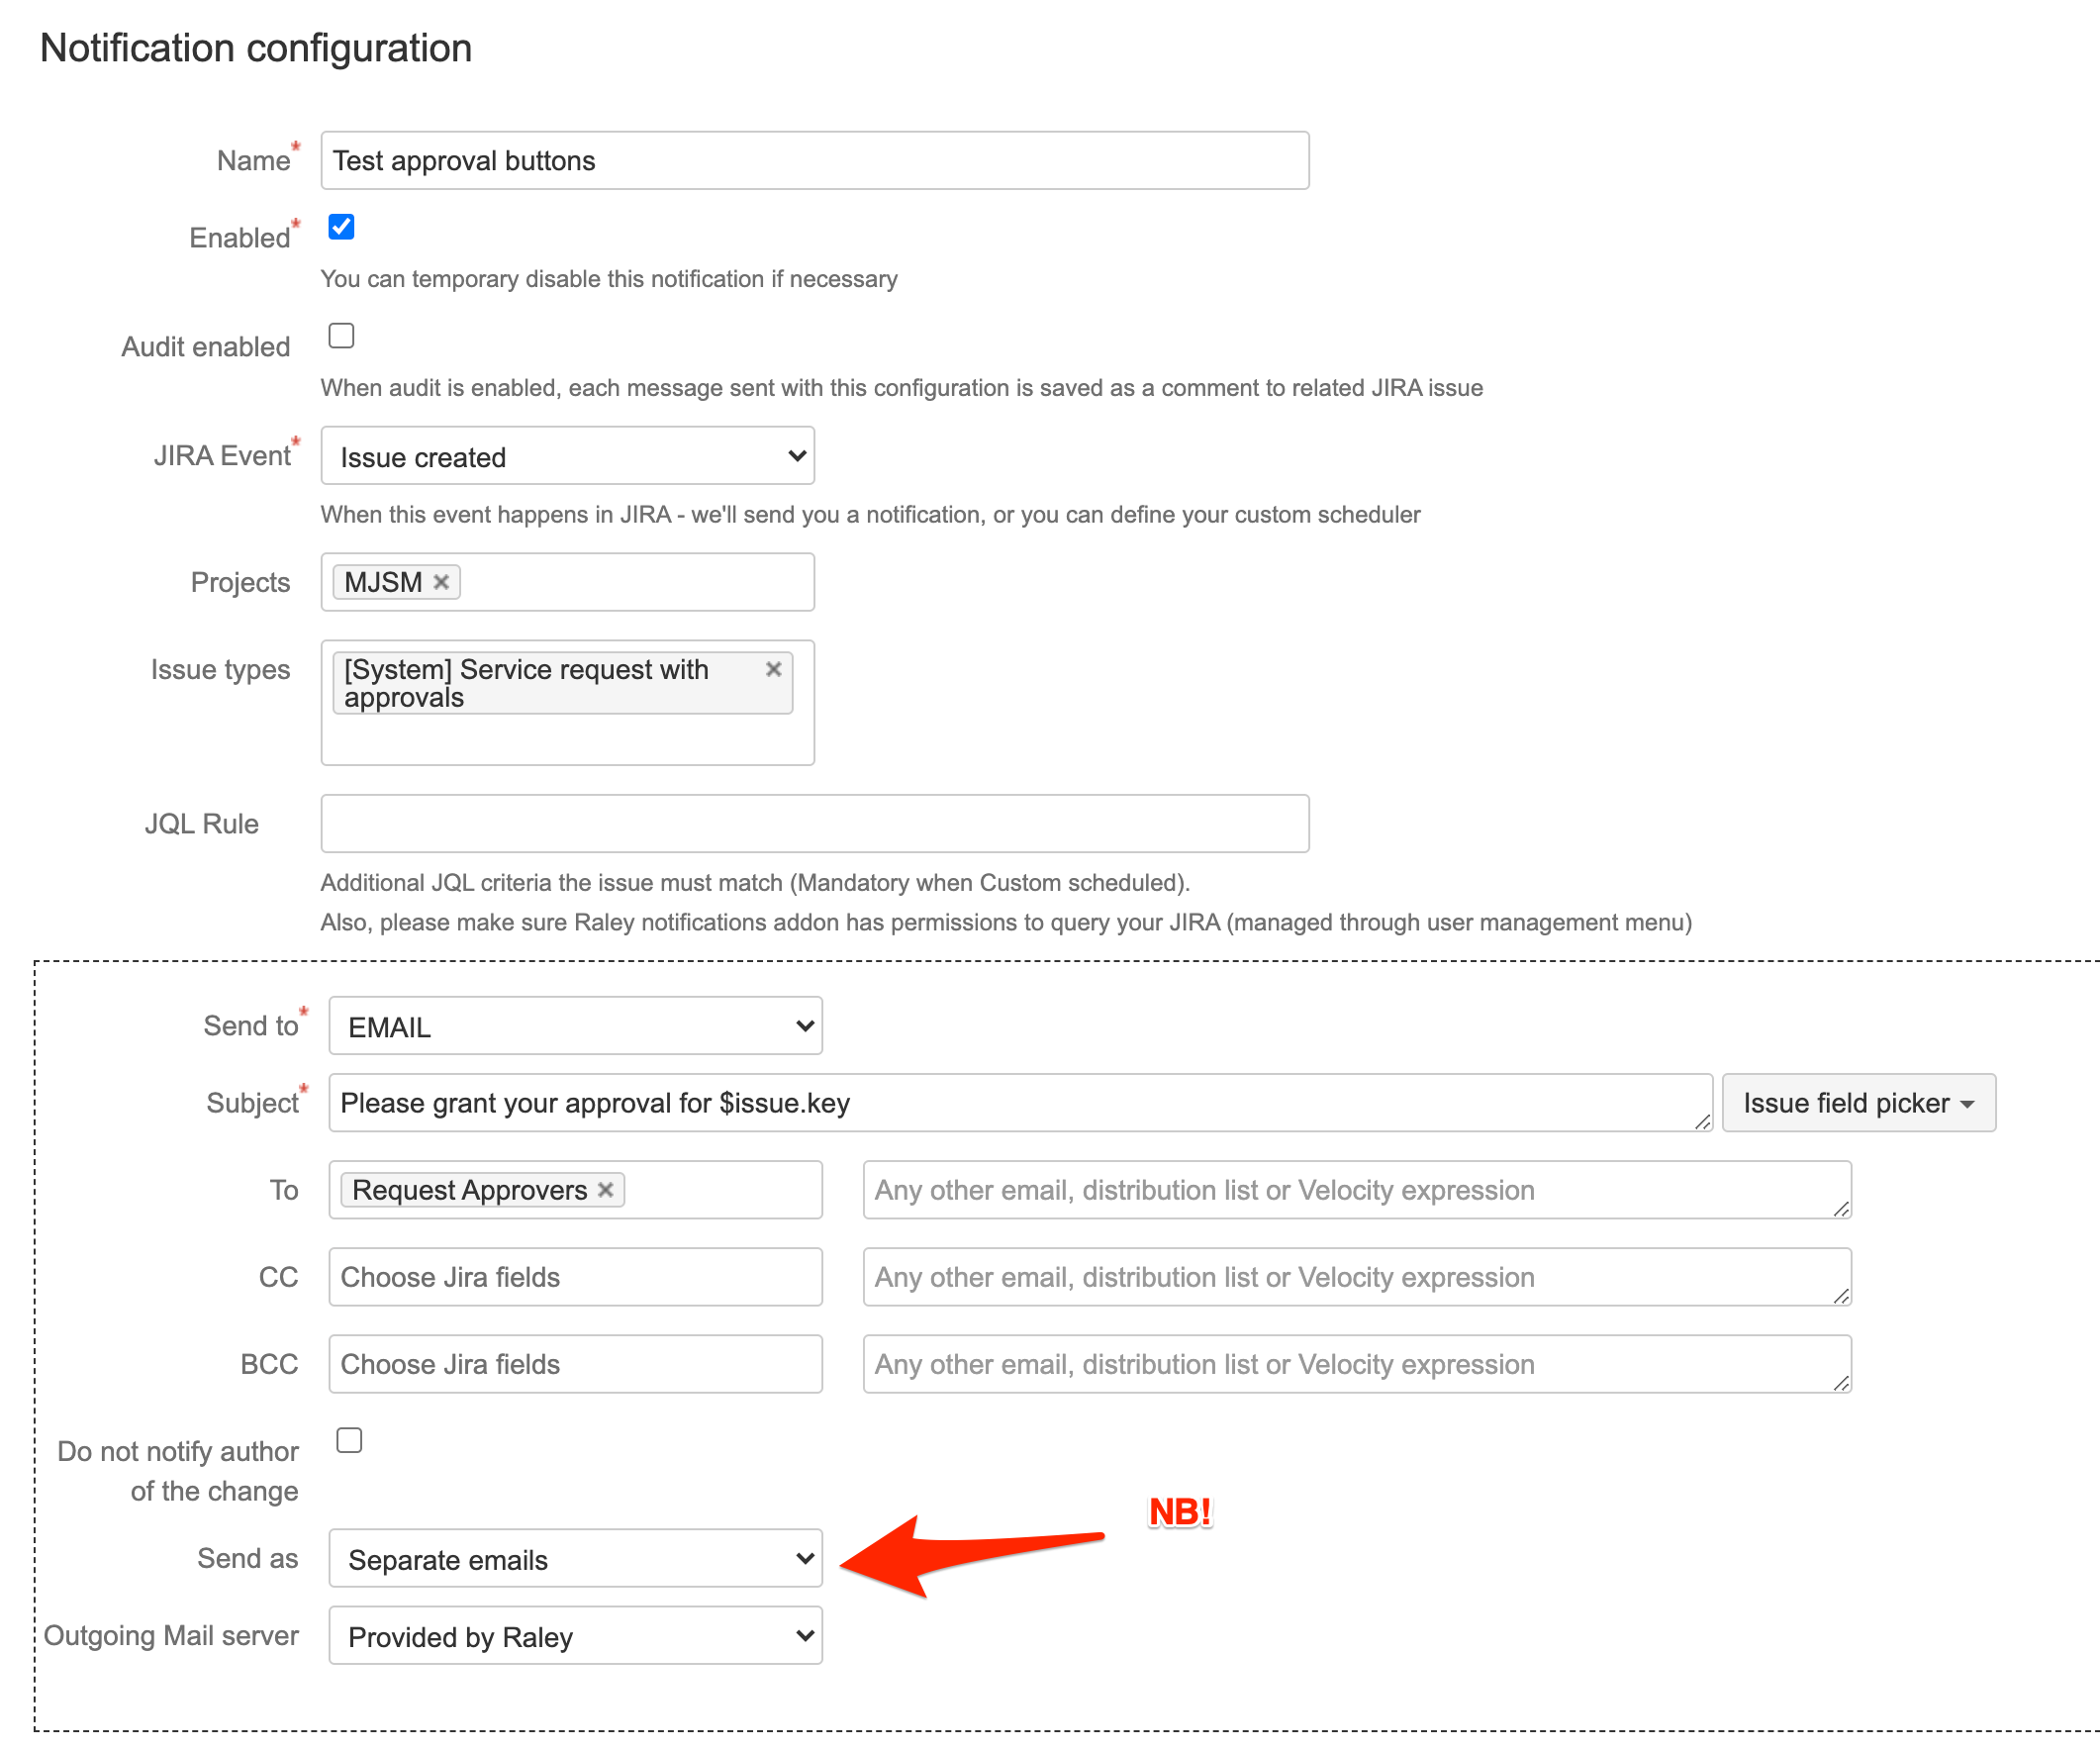Click the BCC Choose Jira fields box

[575, 1364]
